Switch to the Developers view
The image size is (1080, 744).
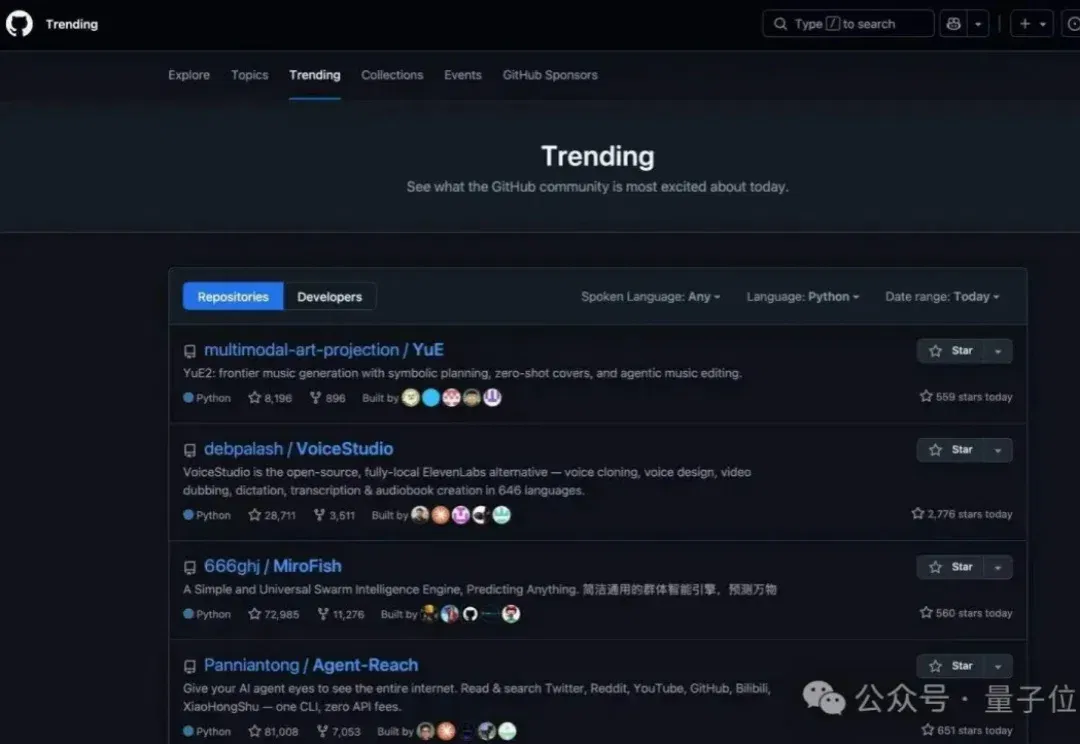[x=330, y=296]
